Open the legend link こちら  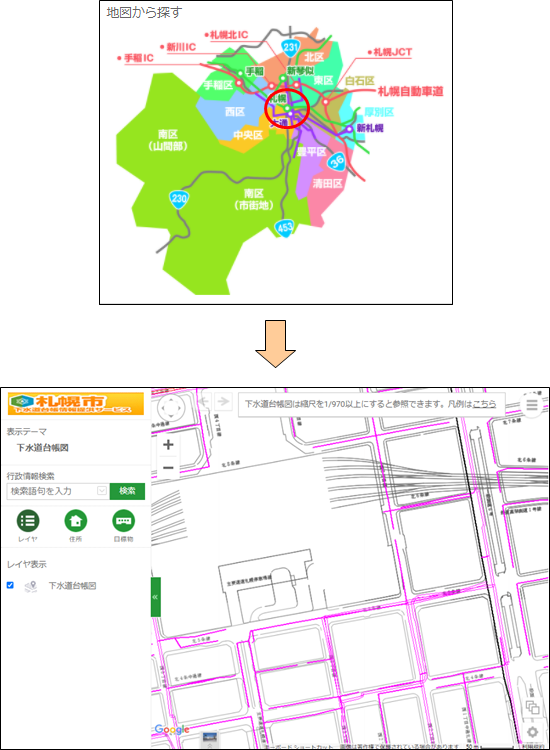pyautogui.click(x=484, y=404)
